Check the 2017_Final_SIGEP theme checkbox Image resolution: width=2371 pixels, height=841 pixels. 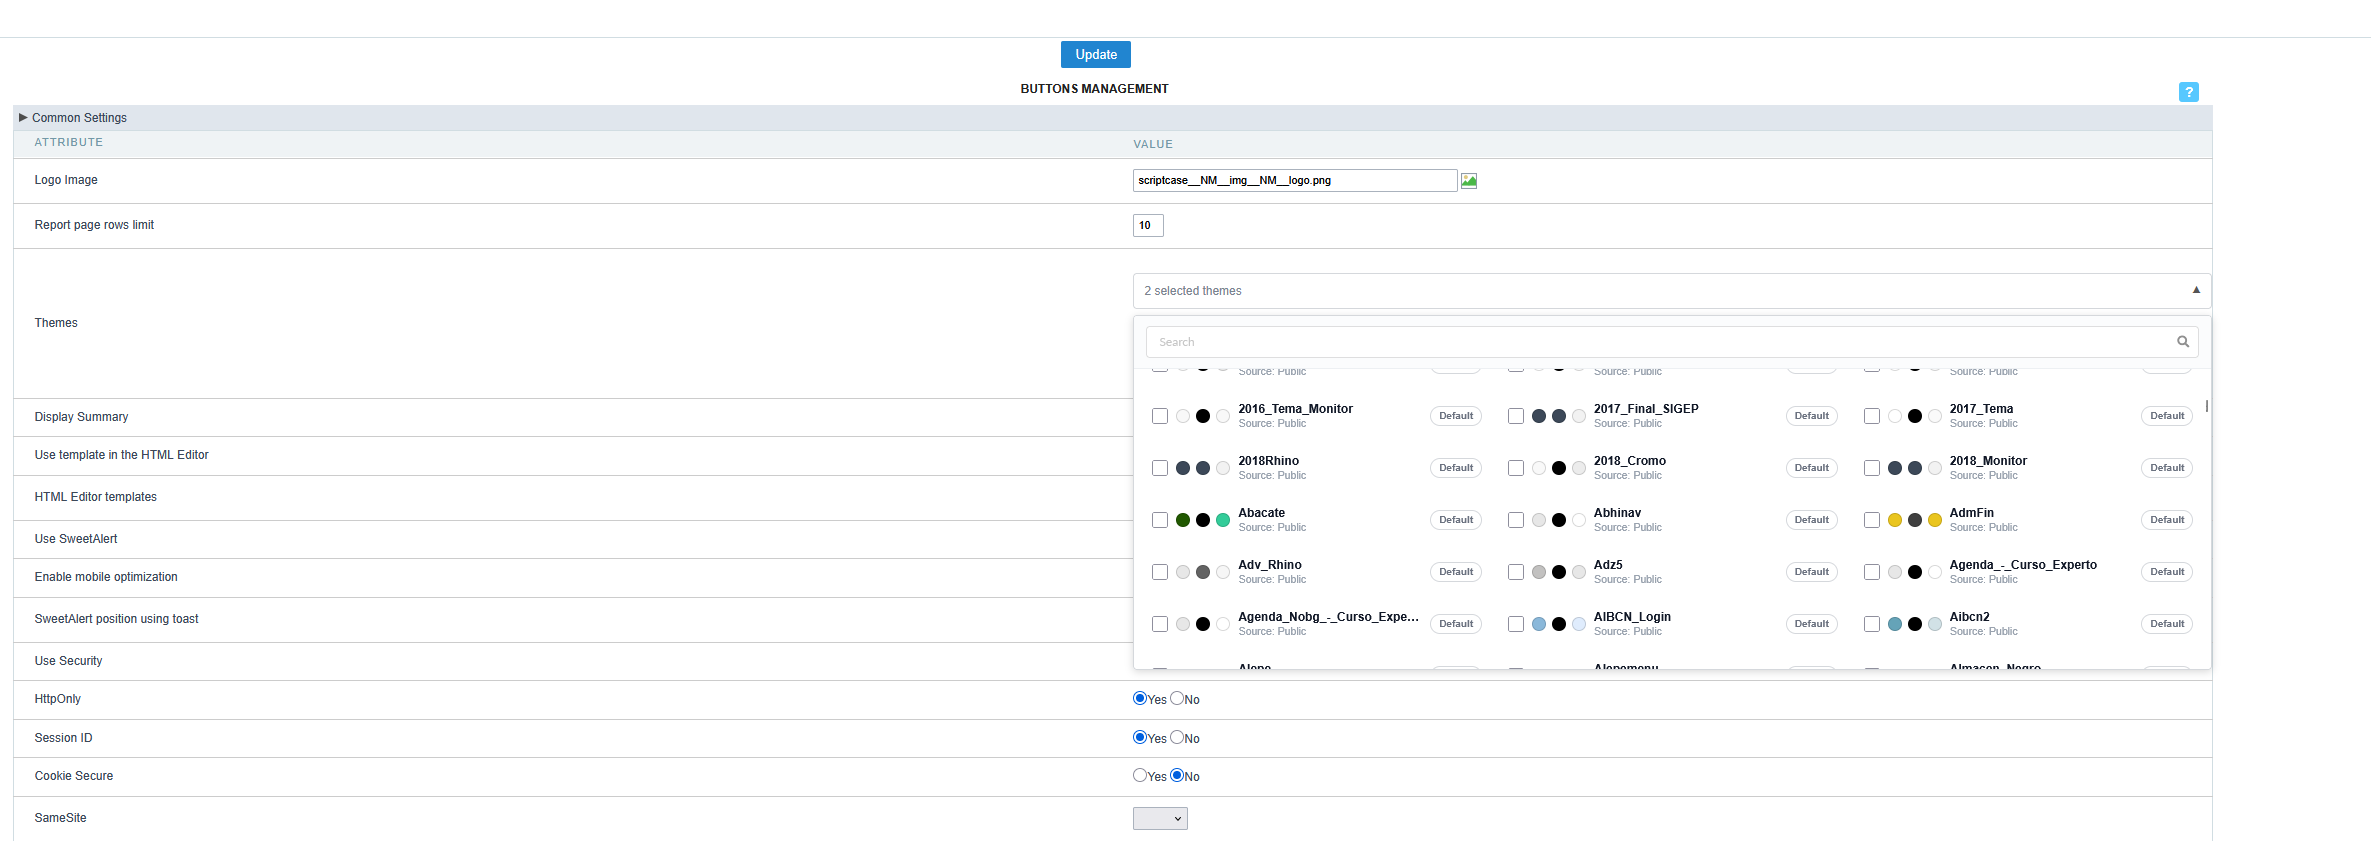click(1516, 416)
